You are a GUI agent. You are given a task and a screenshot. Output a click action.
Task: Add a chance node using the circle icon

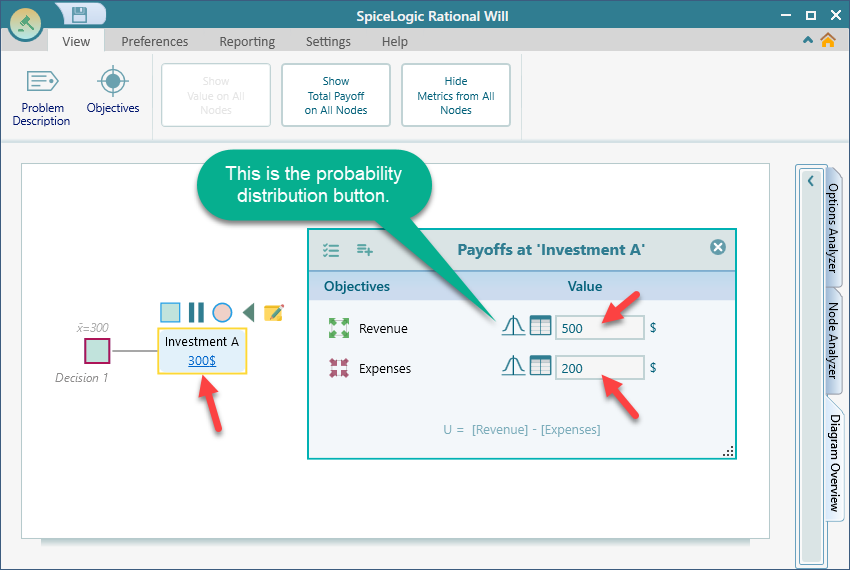click(x=222, y=313)
